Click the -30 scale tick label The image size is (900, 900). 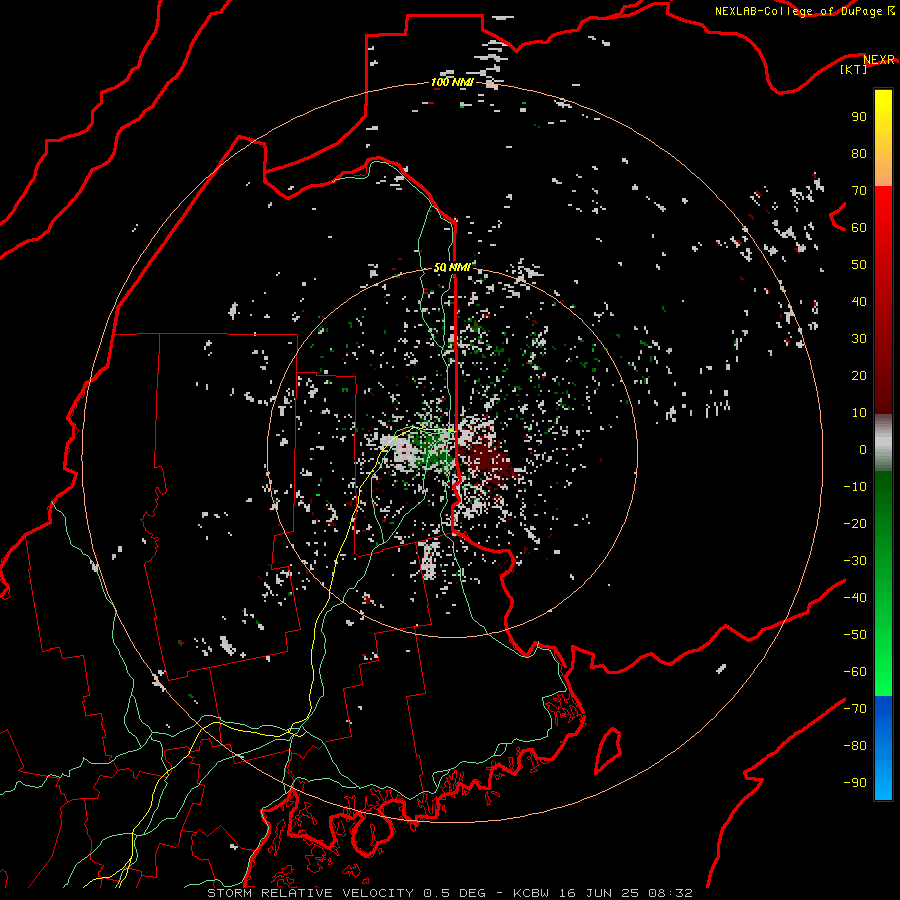[855, 561]
